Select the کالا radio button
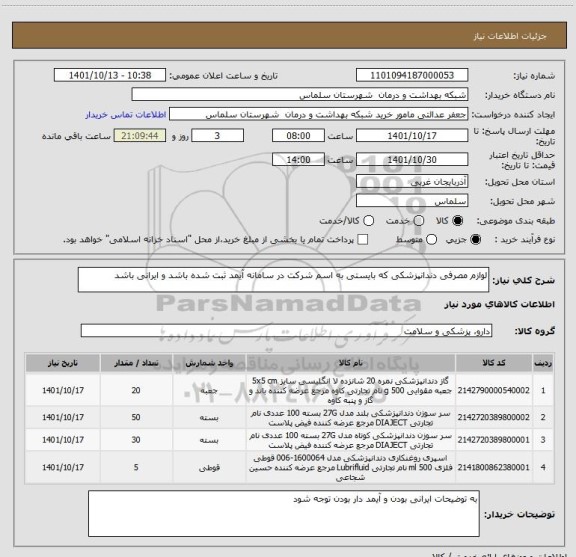The width and height of the screenshot is (576, 557). click(x=458, y=220)
